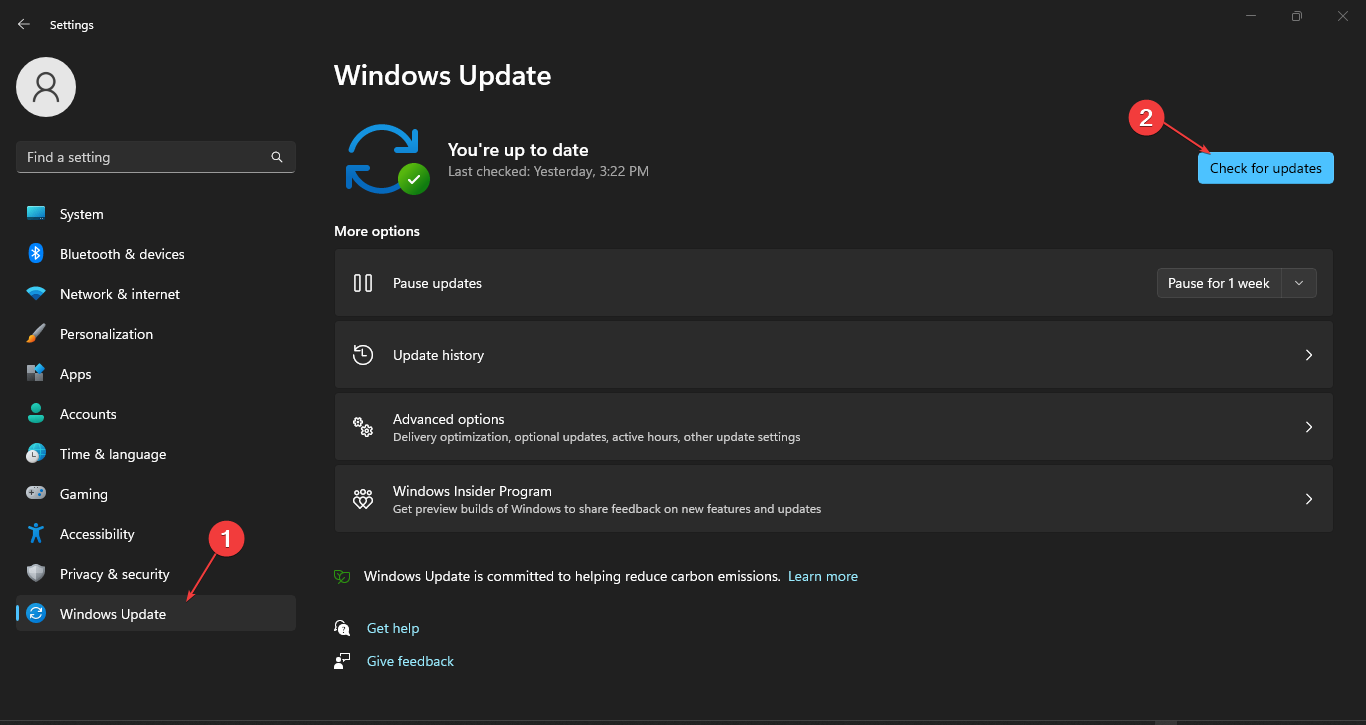1366x725 pixels.
Task: Open the user profile avatar
Action: tap(46, 87)
